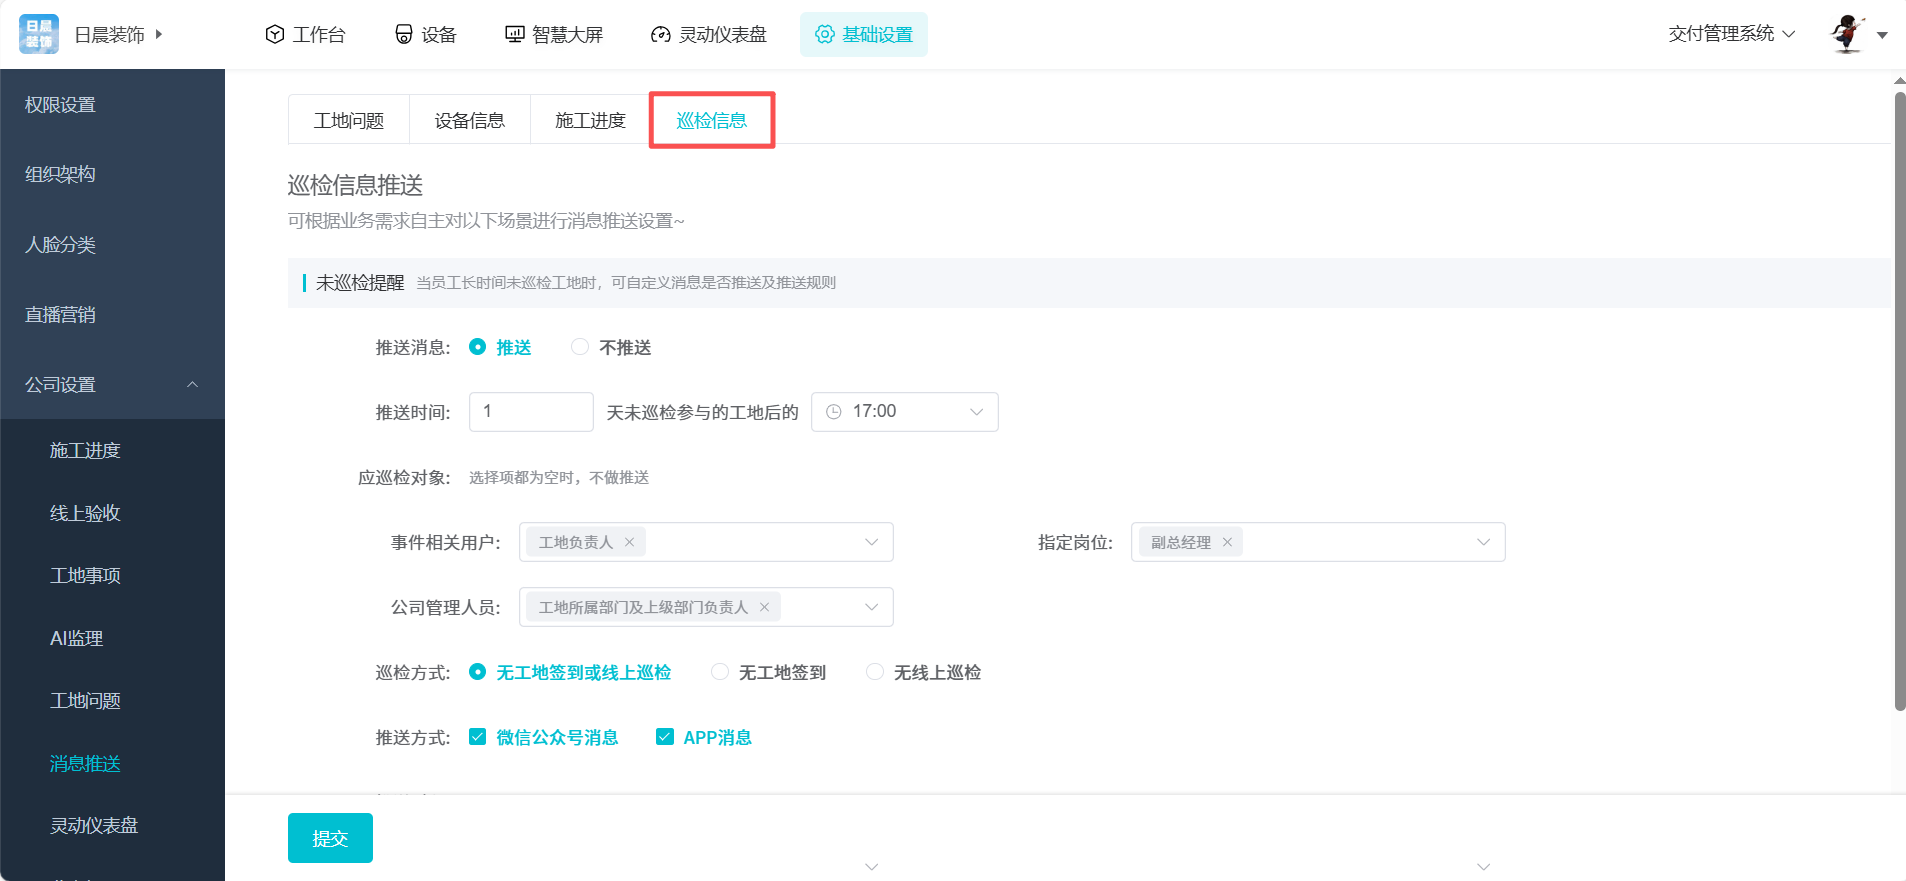
Task: Switch to the 设备信息 tab
Action: (x=470, y=121)
